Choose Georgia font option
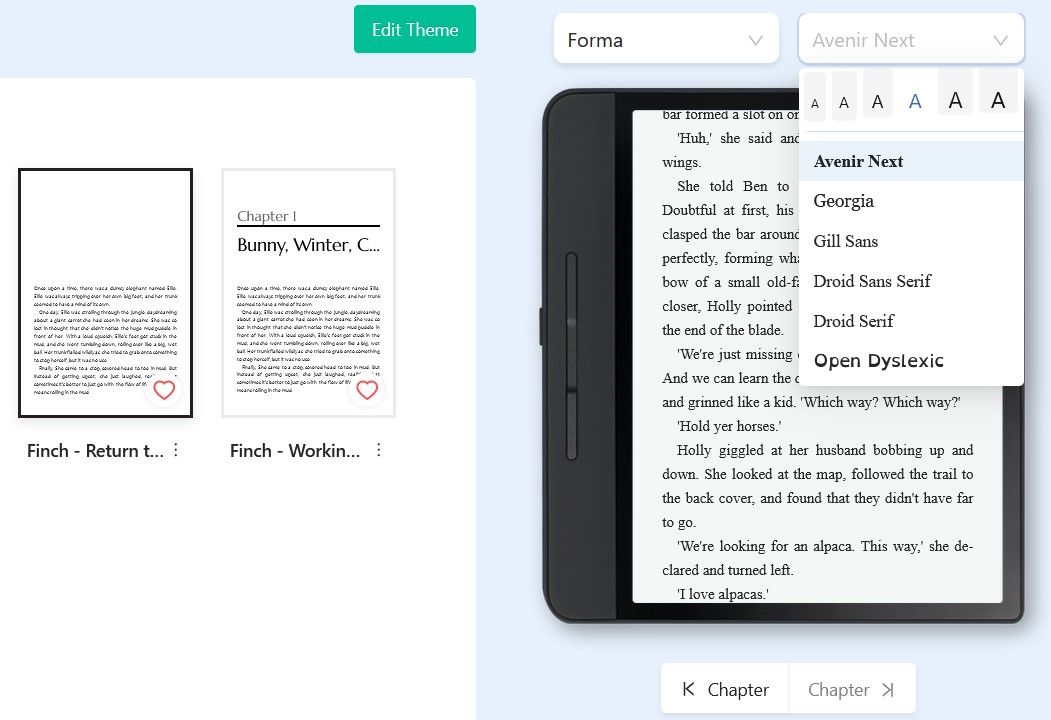Screen dimensions: 1051x720 tap(911, 201)
